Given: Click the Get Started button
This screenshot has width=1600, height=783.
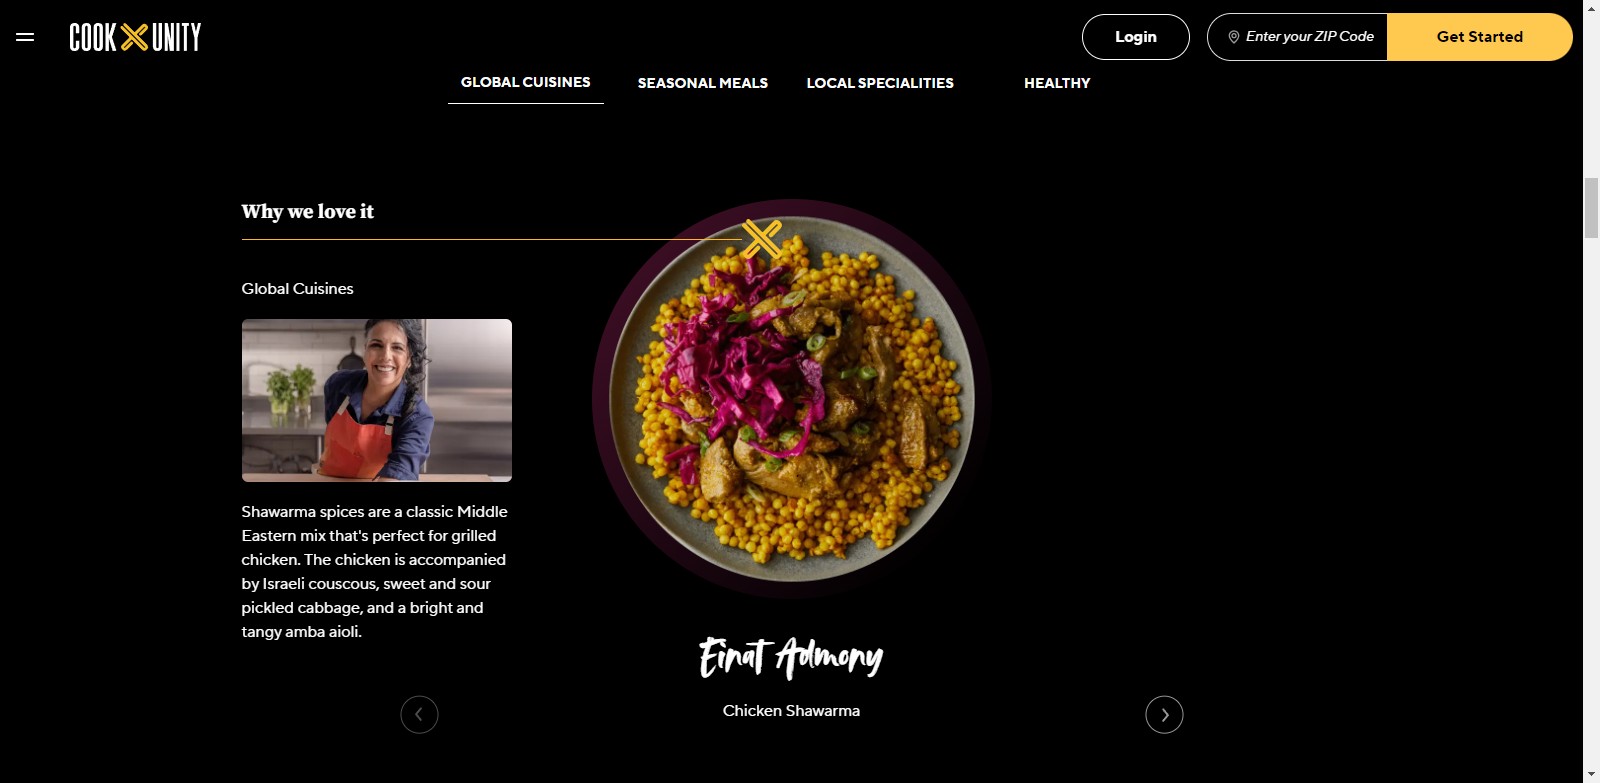Looking at the screenshot, I should (1480, 37).
